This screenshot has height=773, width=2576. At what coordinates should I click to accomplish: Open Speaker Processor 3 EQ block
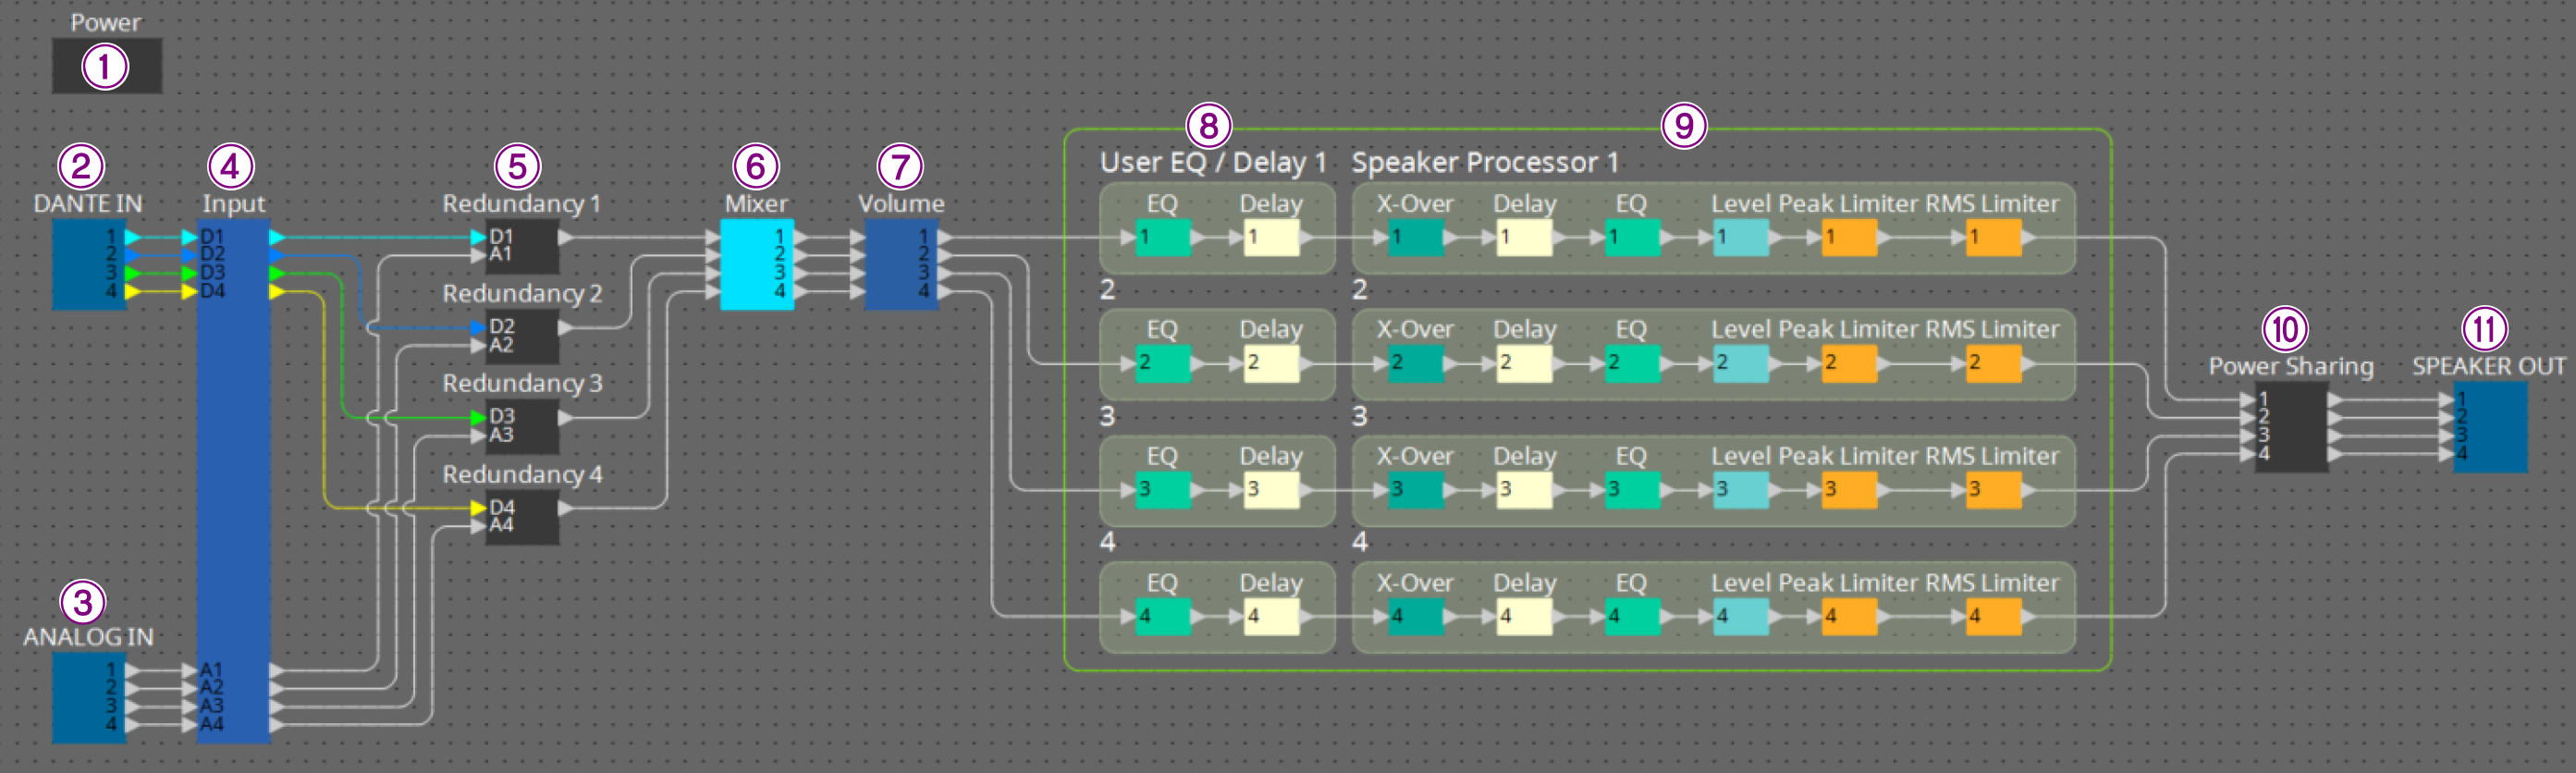[x=1632, y=490]
